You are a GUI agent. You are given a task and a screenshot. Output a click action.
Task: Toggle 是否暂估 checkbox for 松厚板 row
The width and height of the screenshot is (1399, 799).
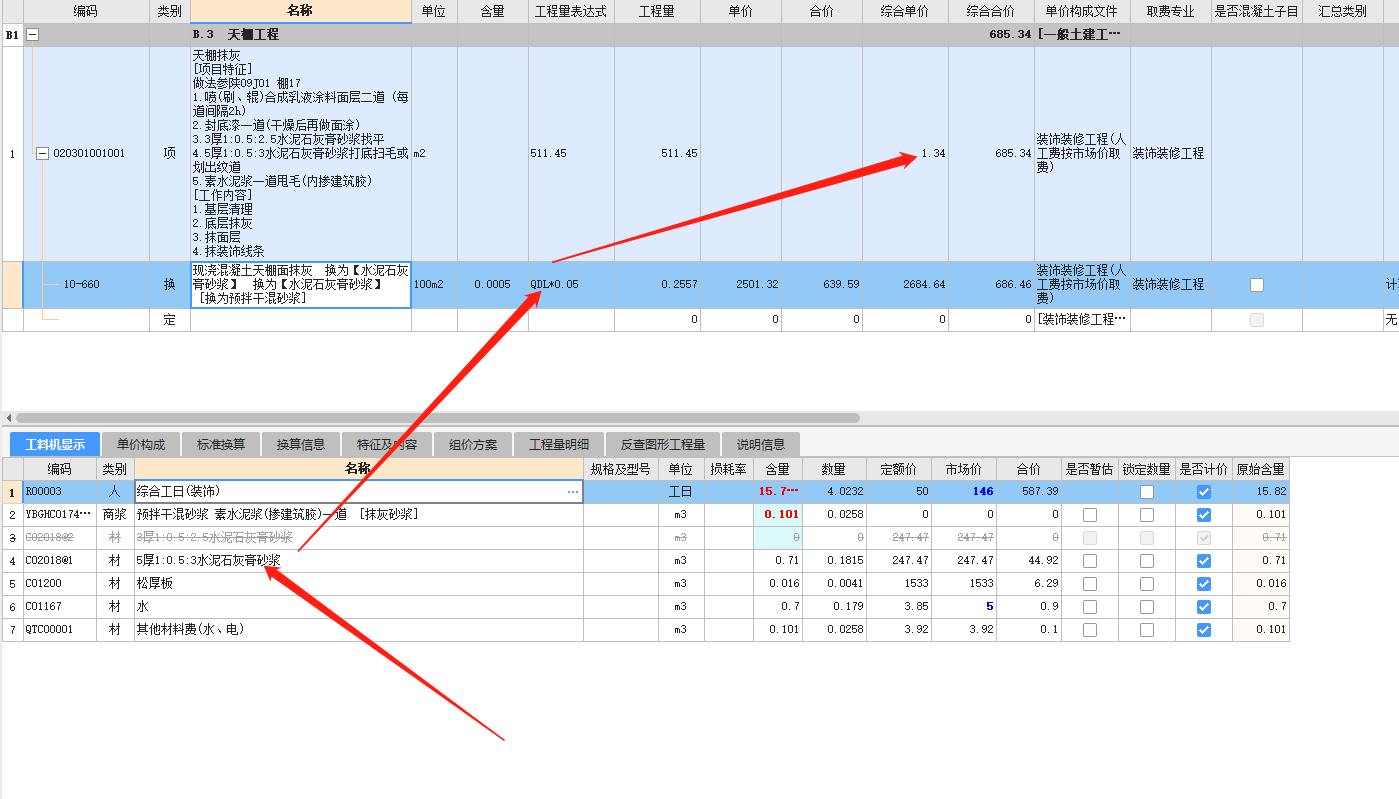click(x=1090, y=584)
